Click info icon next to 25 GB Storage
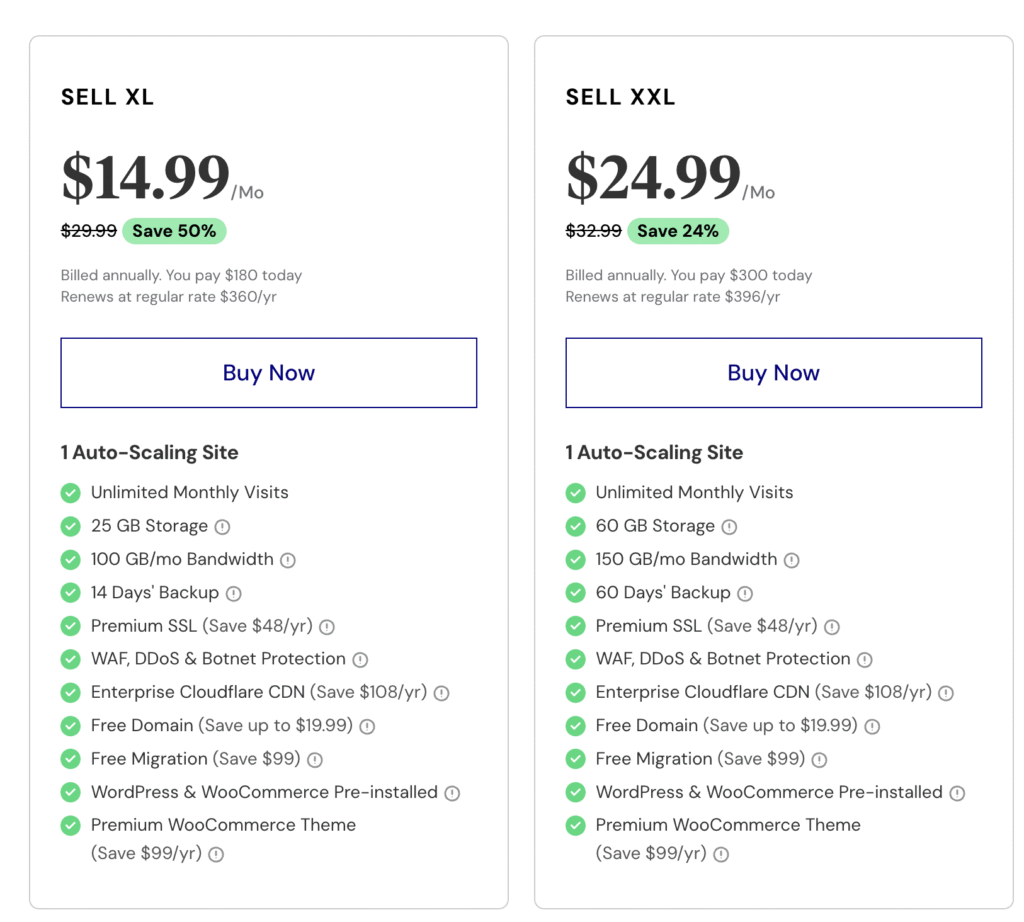 tap(222, 527)
